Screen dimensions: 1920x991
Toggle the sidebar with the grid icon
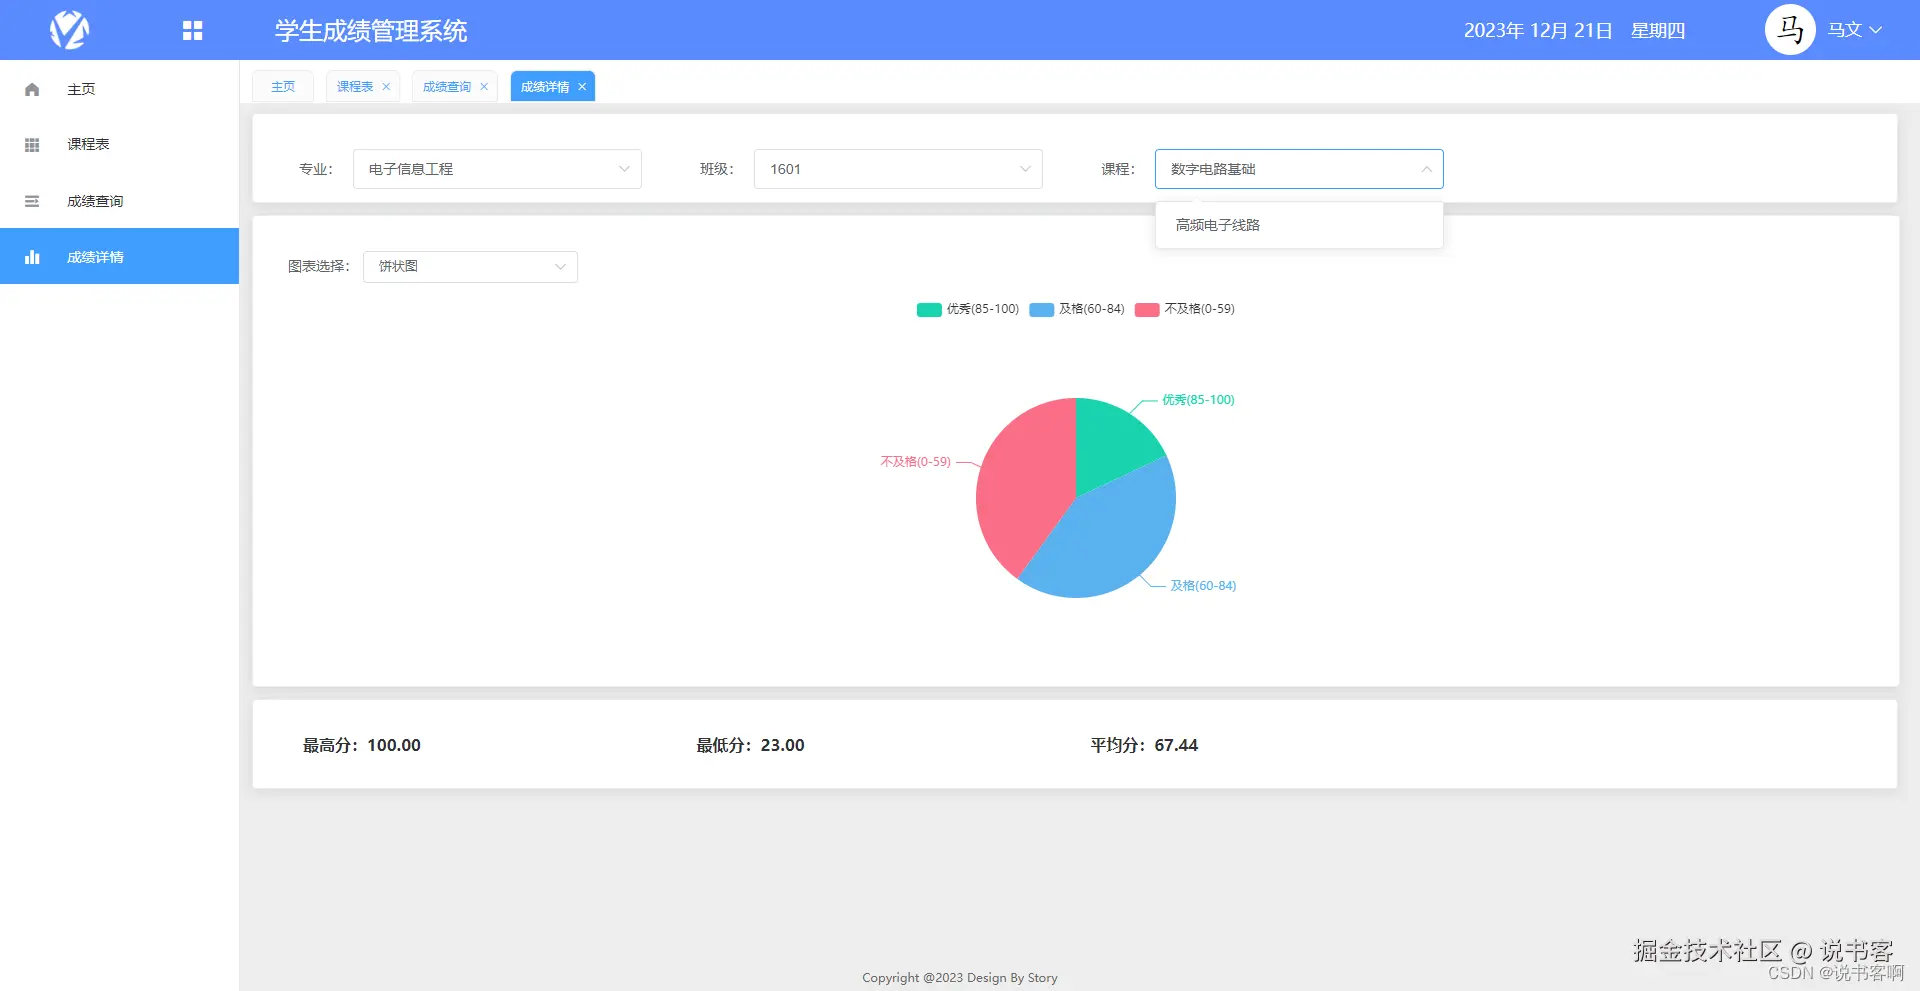point(193,31)
